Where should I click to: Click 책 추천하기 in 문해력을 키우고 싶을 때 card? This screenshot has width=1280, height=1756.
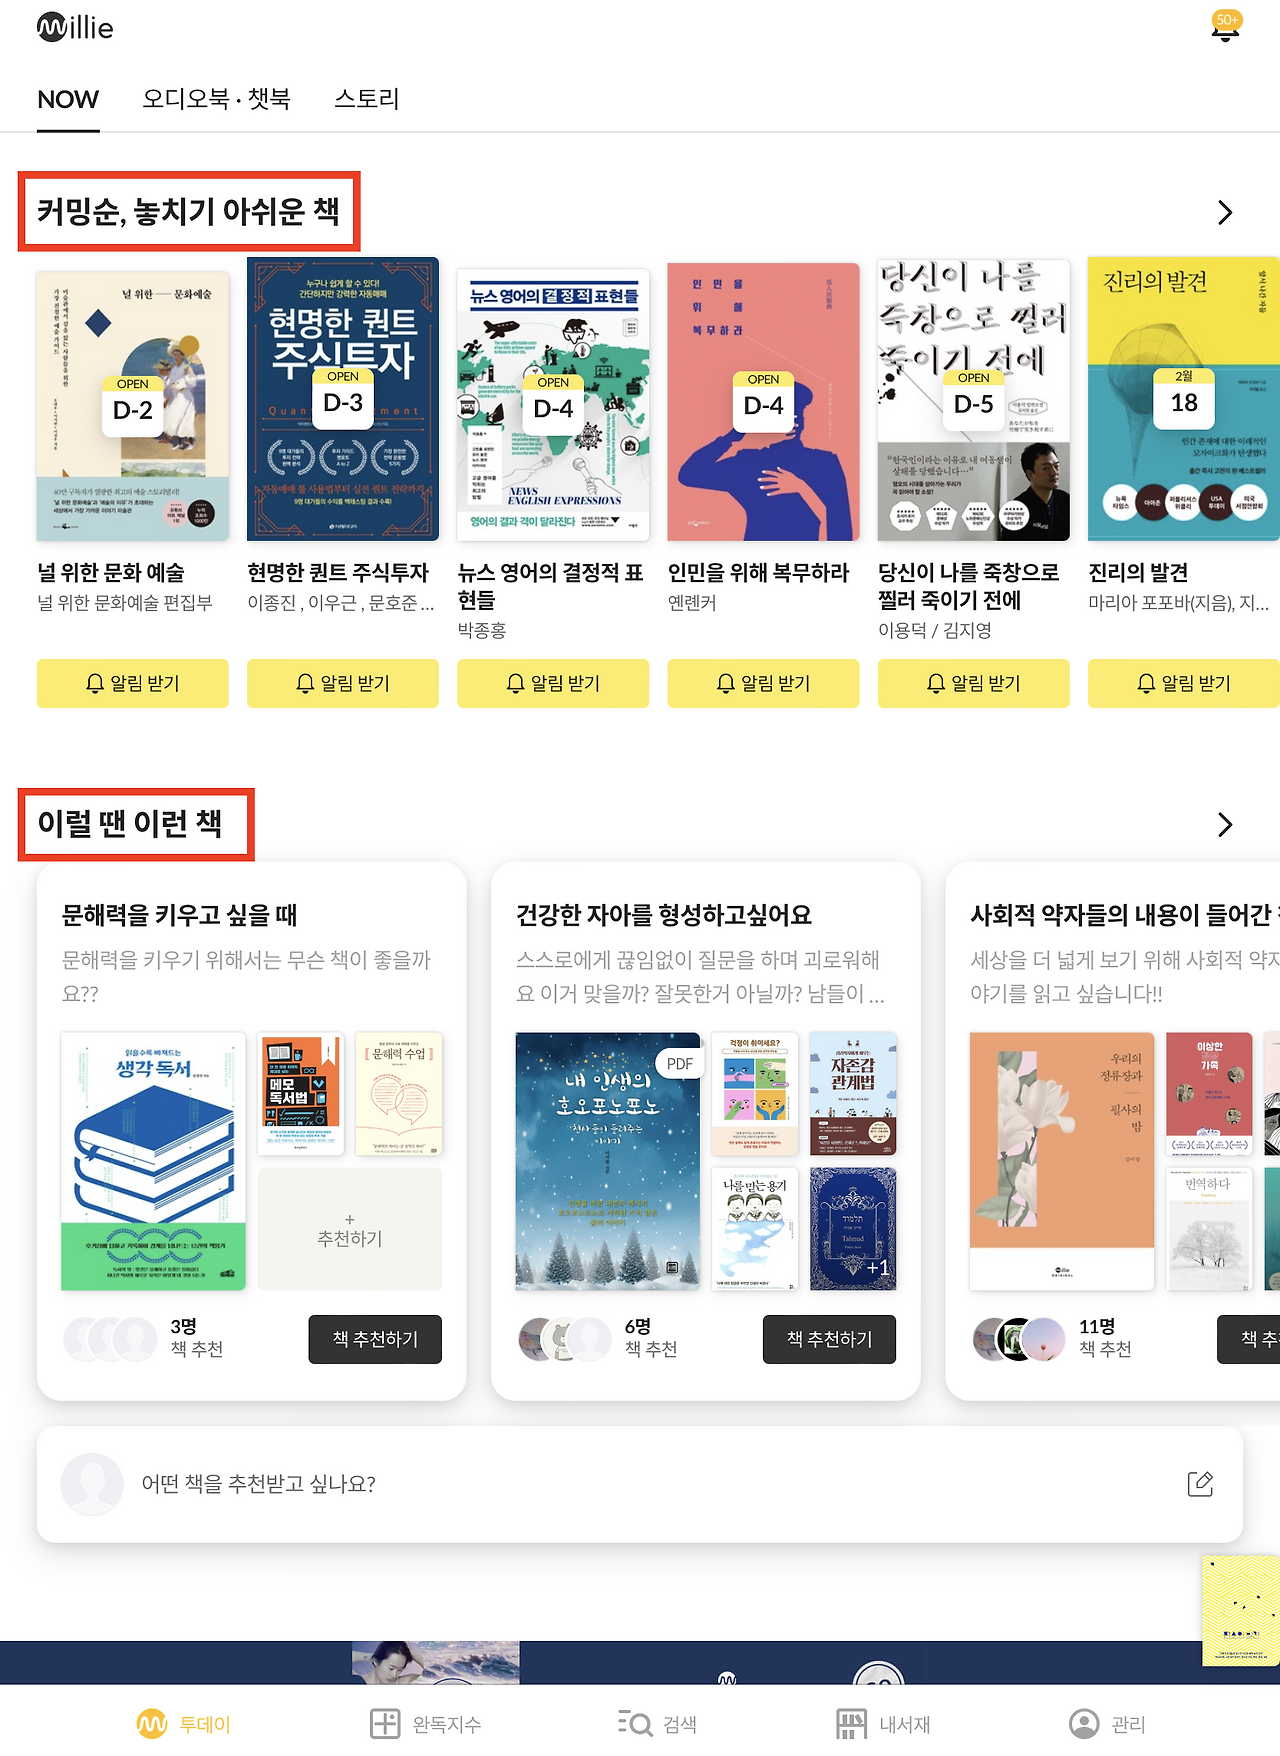click(x=375, y=1339)
